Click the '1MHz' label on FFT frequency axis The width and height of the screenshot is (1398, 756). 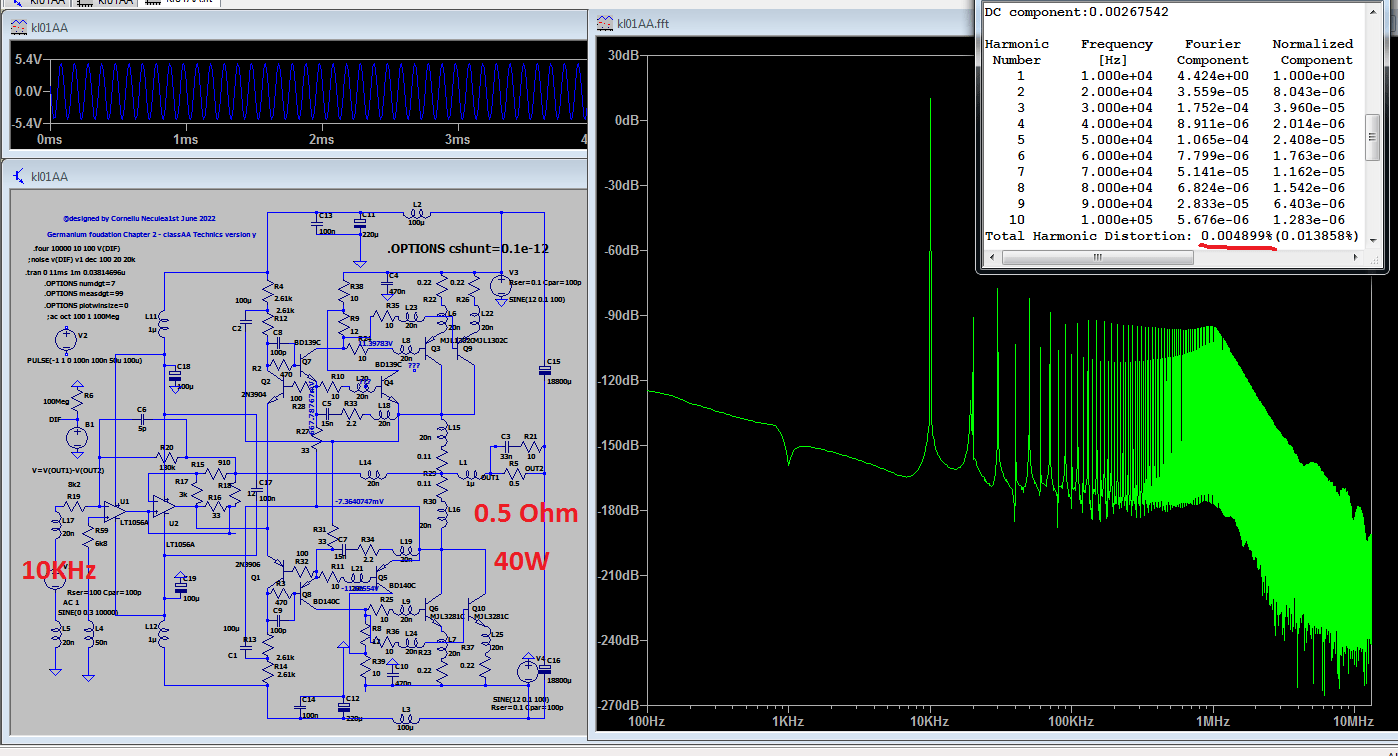point(1212,721)
